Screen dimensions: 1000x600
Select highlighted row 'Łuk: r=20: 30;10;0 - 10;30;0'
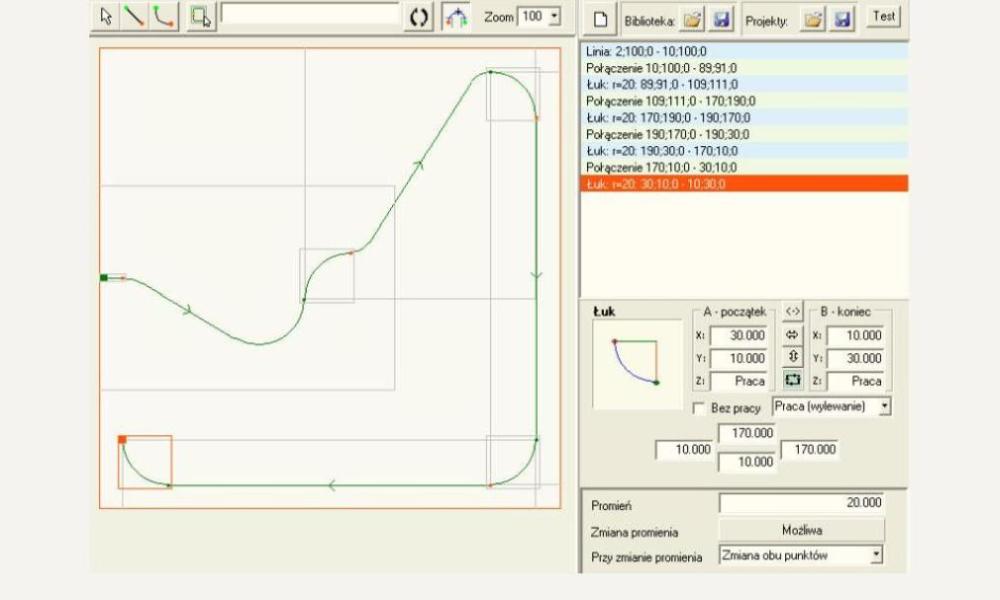pos(744,184)
